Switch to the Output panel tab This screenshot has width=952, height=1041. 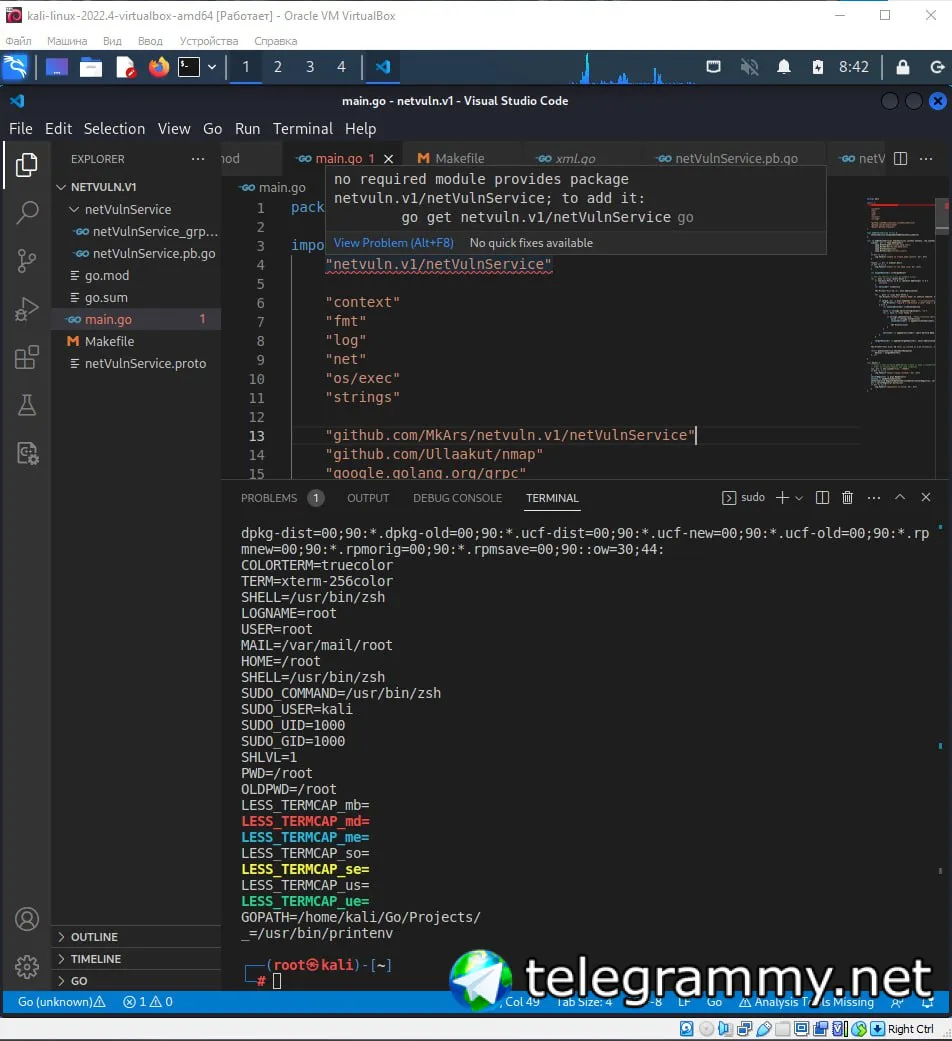point(368,498)
